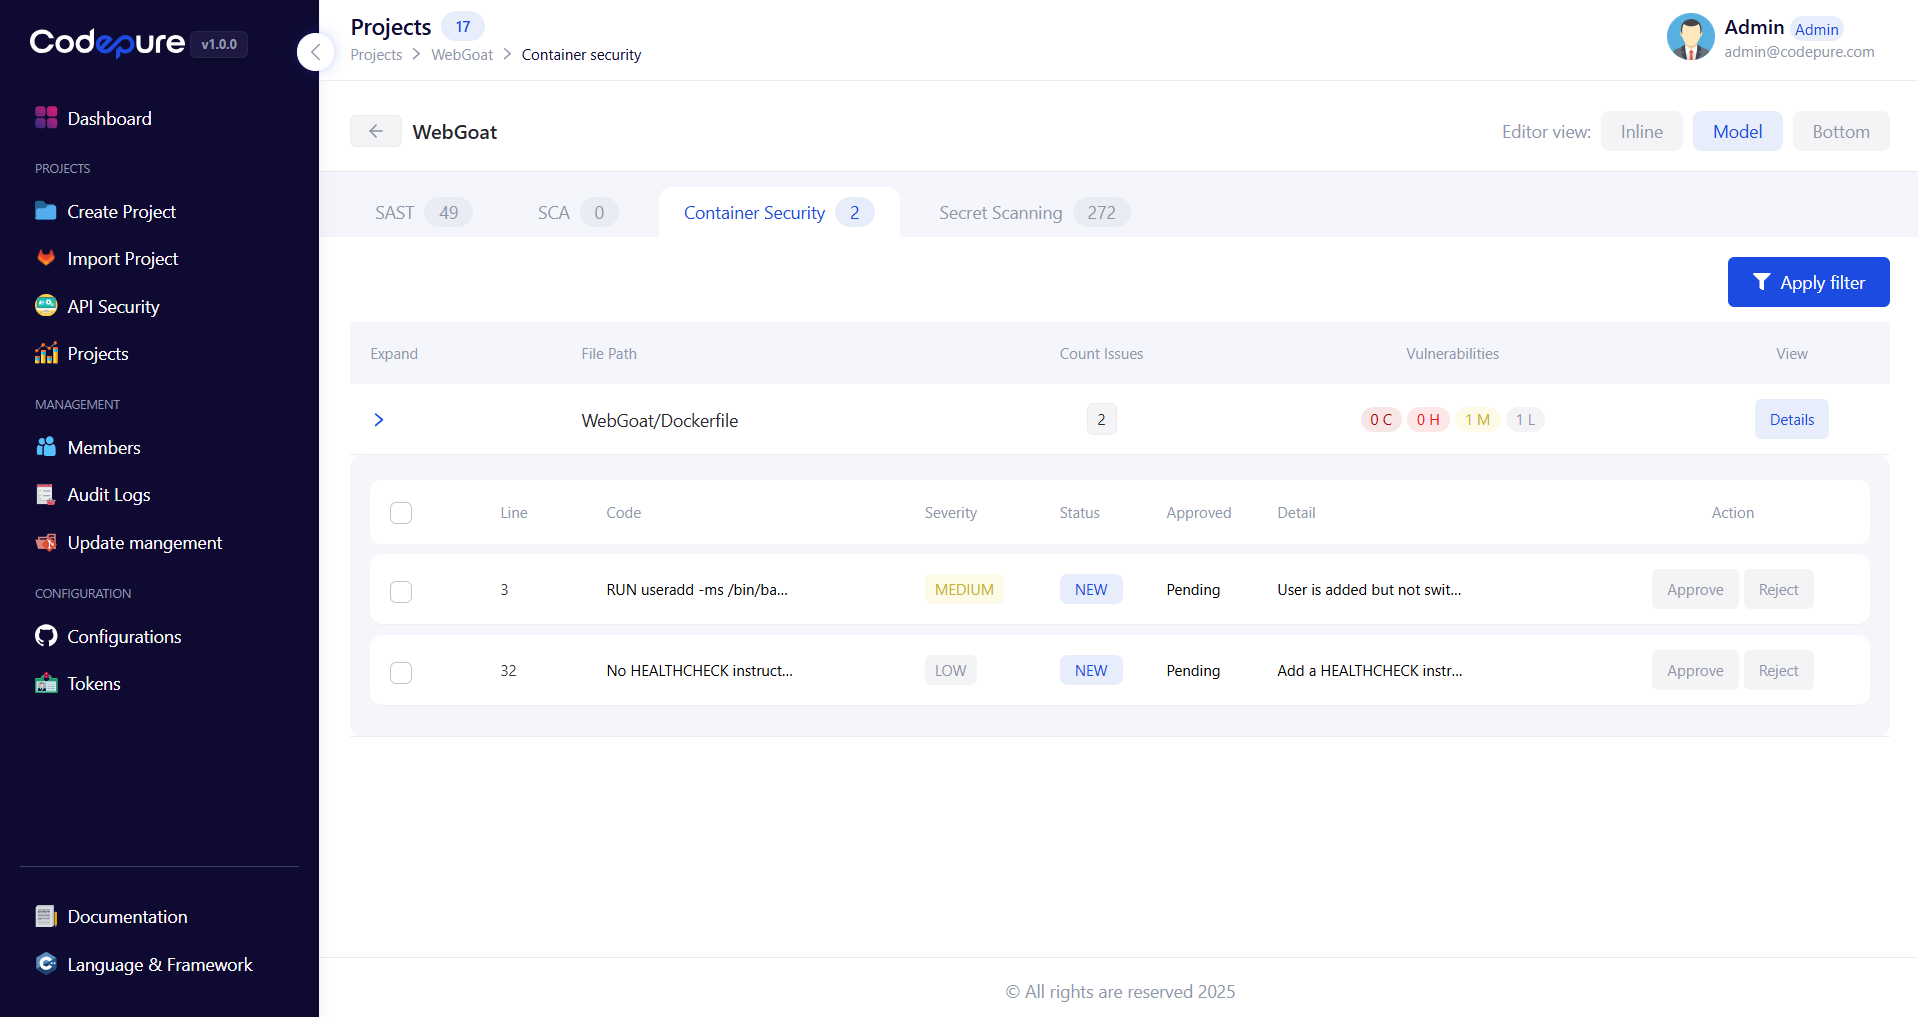The height and width of the screenshot is (1017, 1918).
Task: Click the code 'RUN useradd -ms /bin/ba...'
Action: [x=696, y=589]
